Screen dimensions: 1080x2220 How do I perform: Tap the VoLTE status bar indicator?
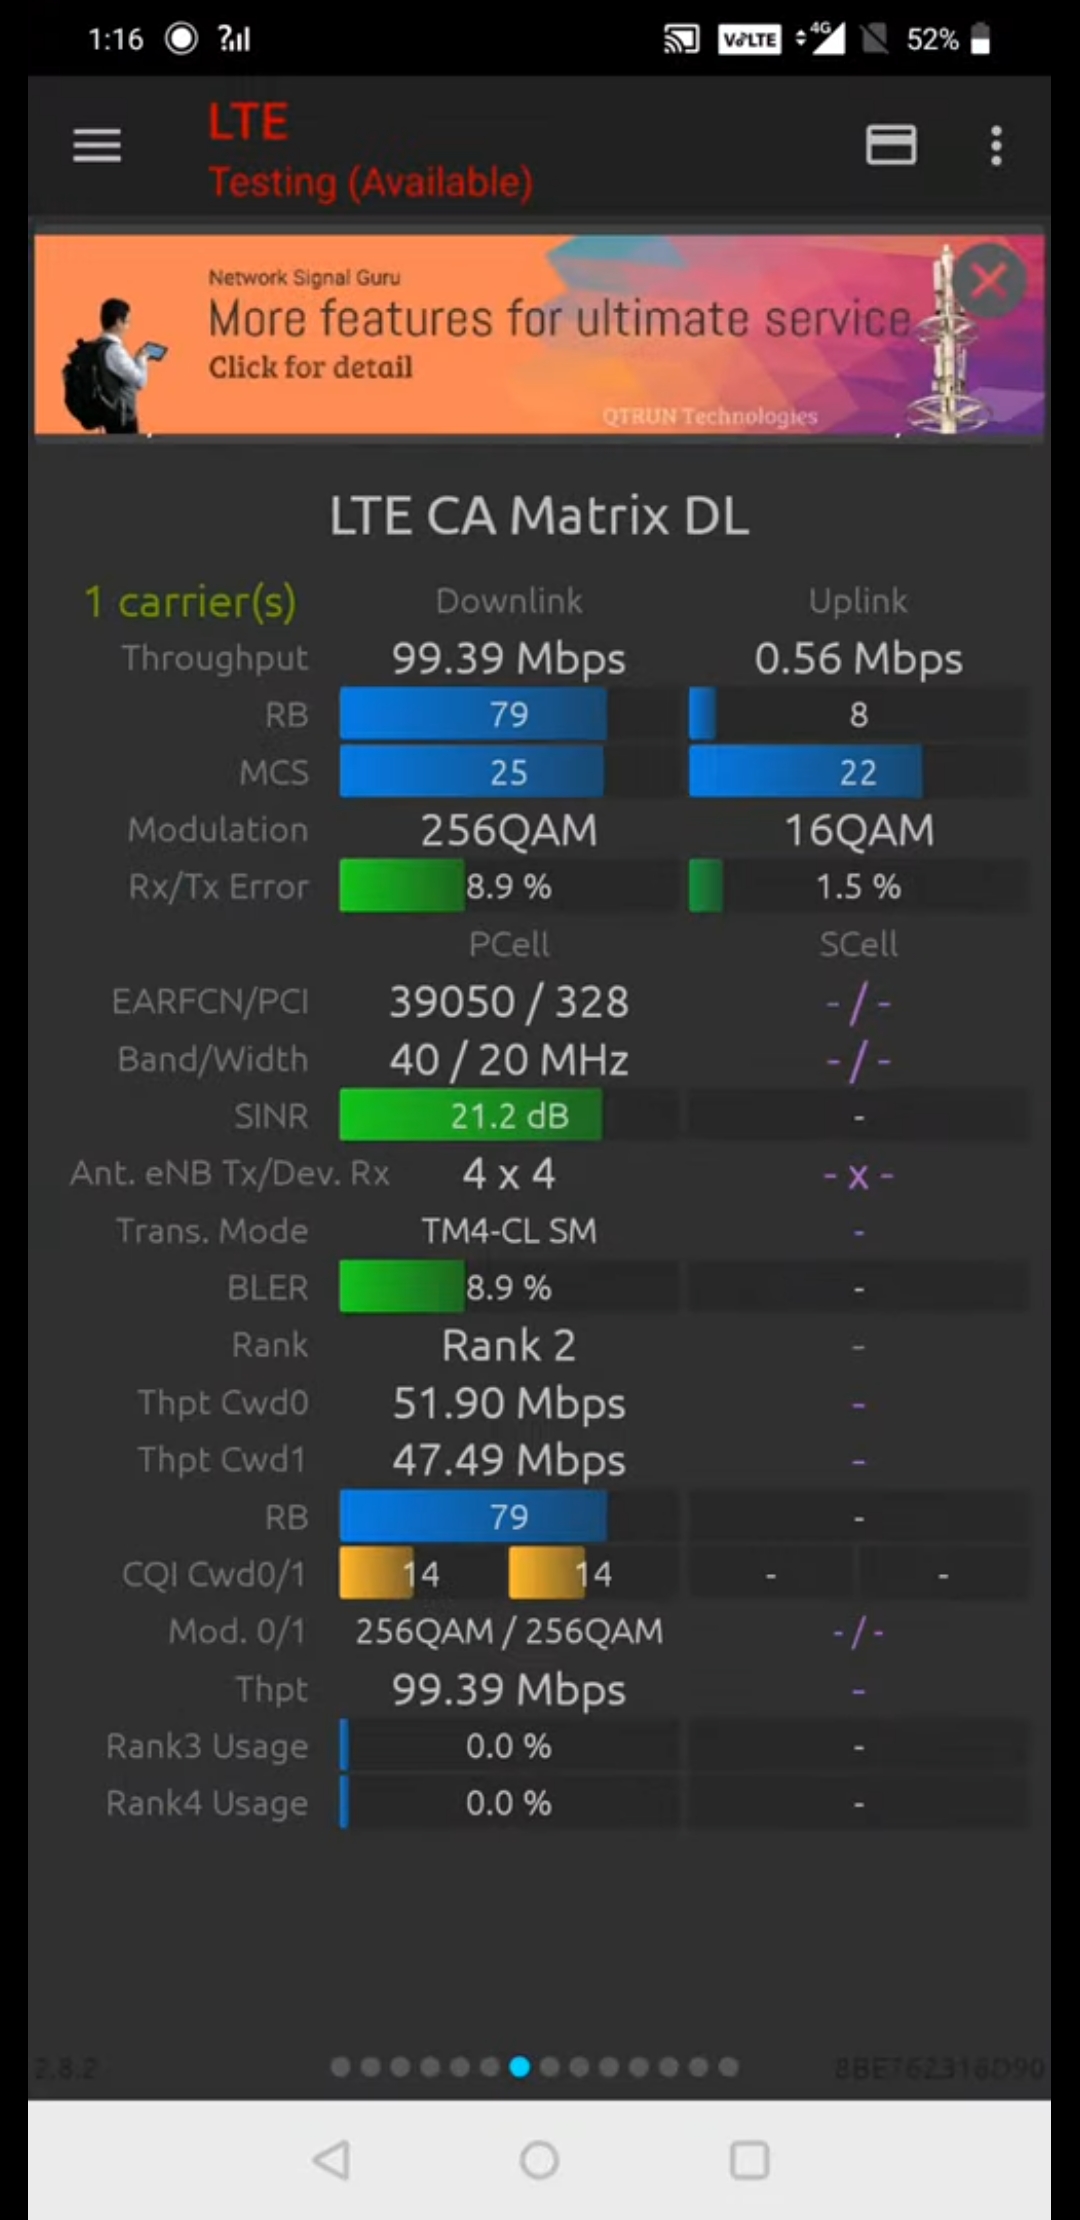[x=749, y=39]
